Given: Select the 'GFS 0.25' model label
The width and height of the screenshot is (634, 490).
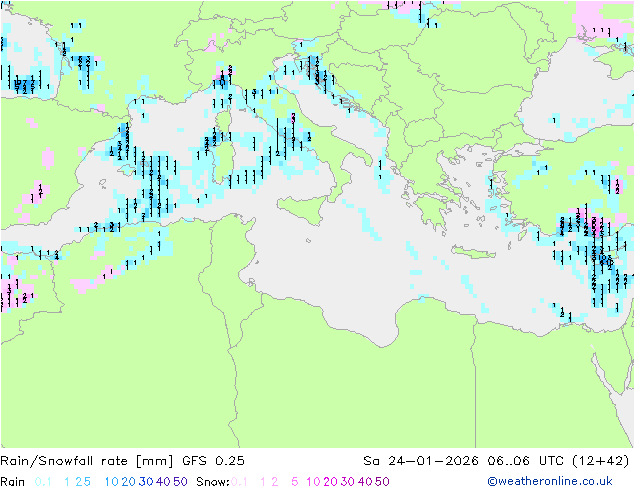Looking at the screenshot, I should click(213, 461).
